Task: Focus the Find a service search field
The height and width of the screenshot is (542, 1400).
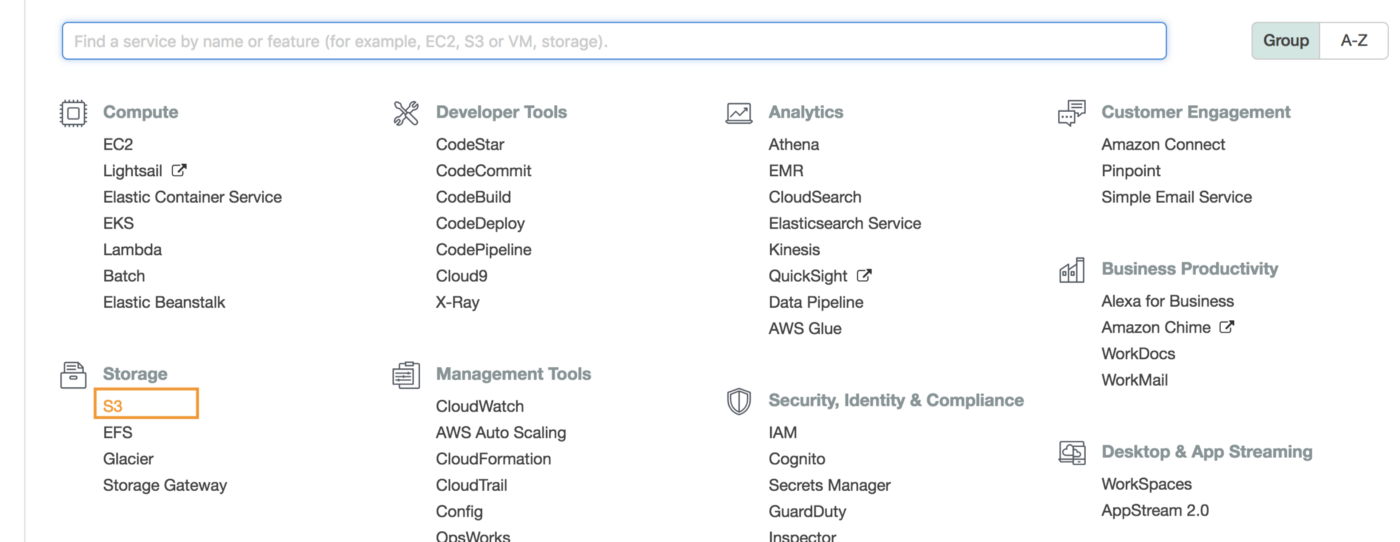Action: coord(614,41)
